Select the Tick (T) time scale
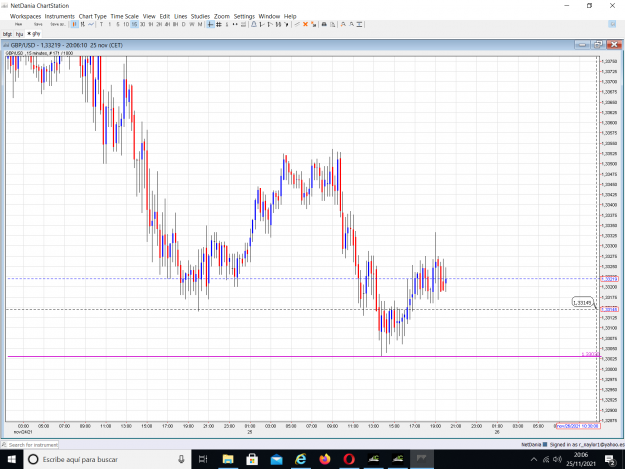 101,24
